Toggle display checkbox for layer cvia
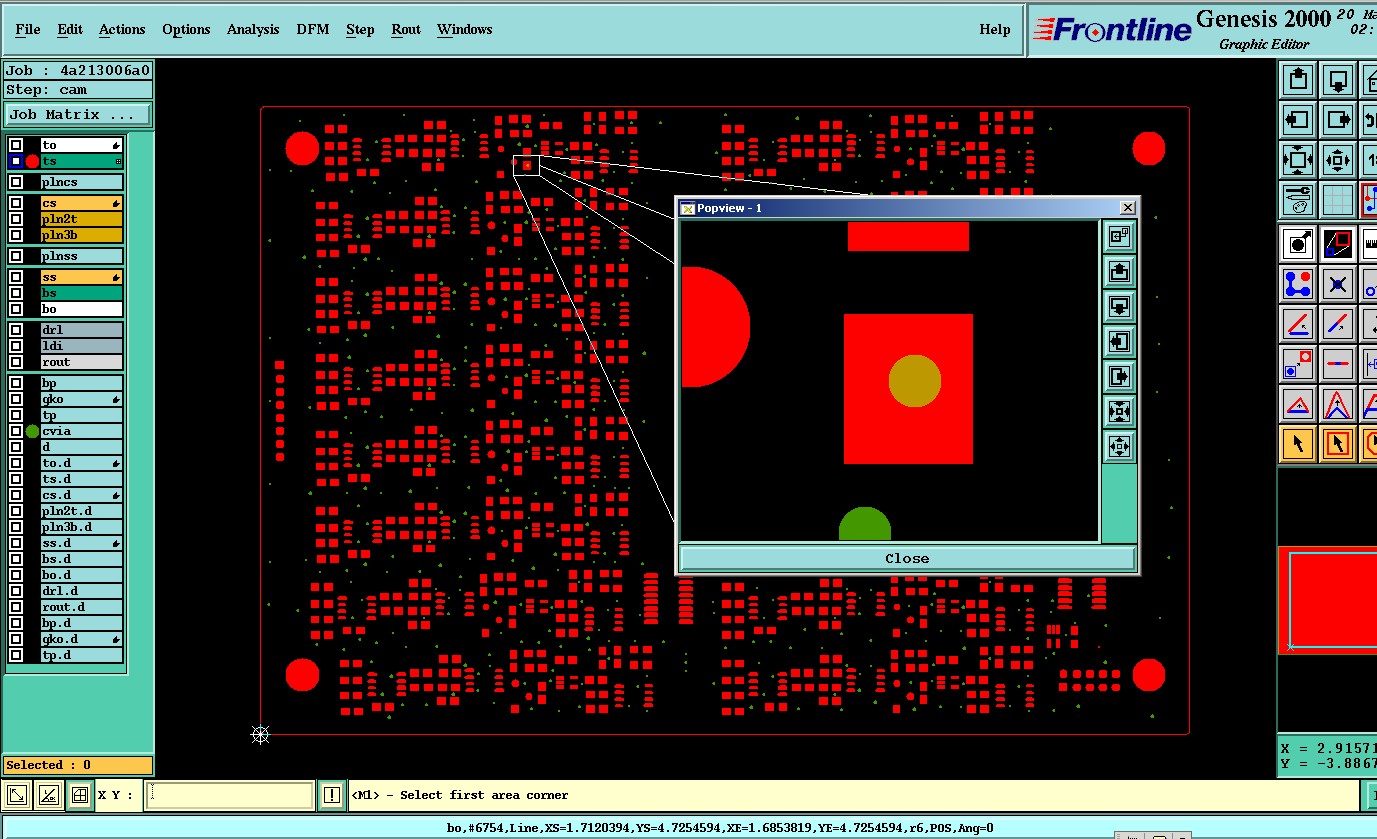The image size is (1377, 839). (x=16, y=431)
